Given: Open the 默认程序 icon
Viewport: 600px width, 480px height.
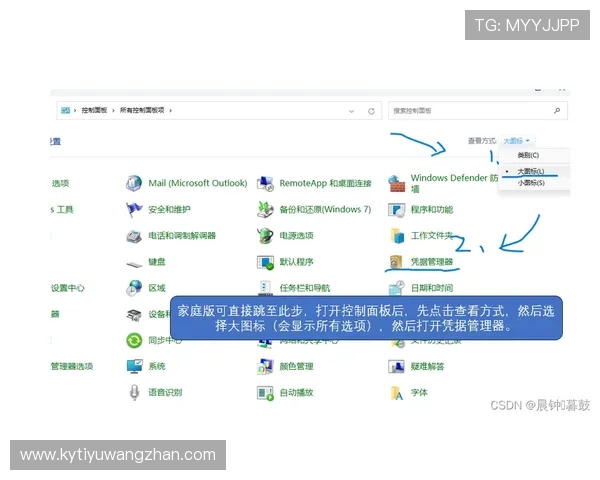Looking at the screenshot, I should point(265,262).
